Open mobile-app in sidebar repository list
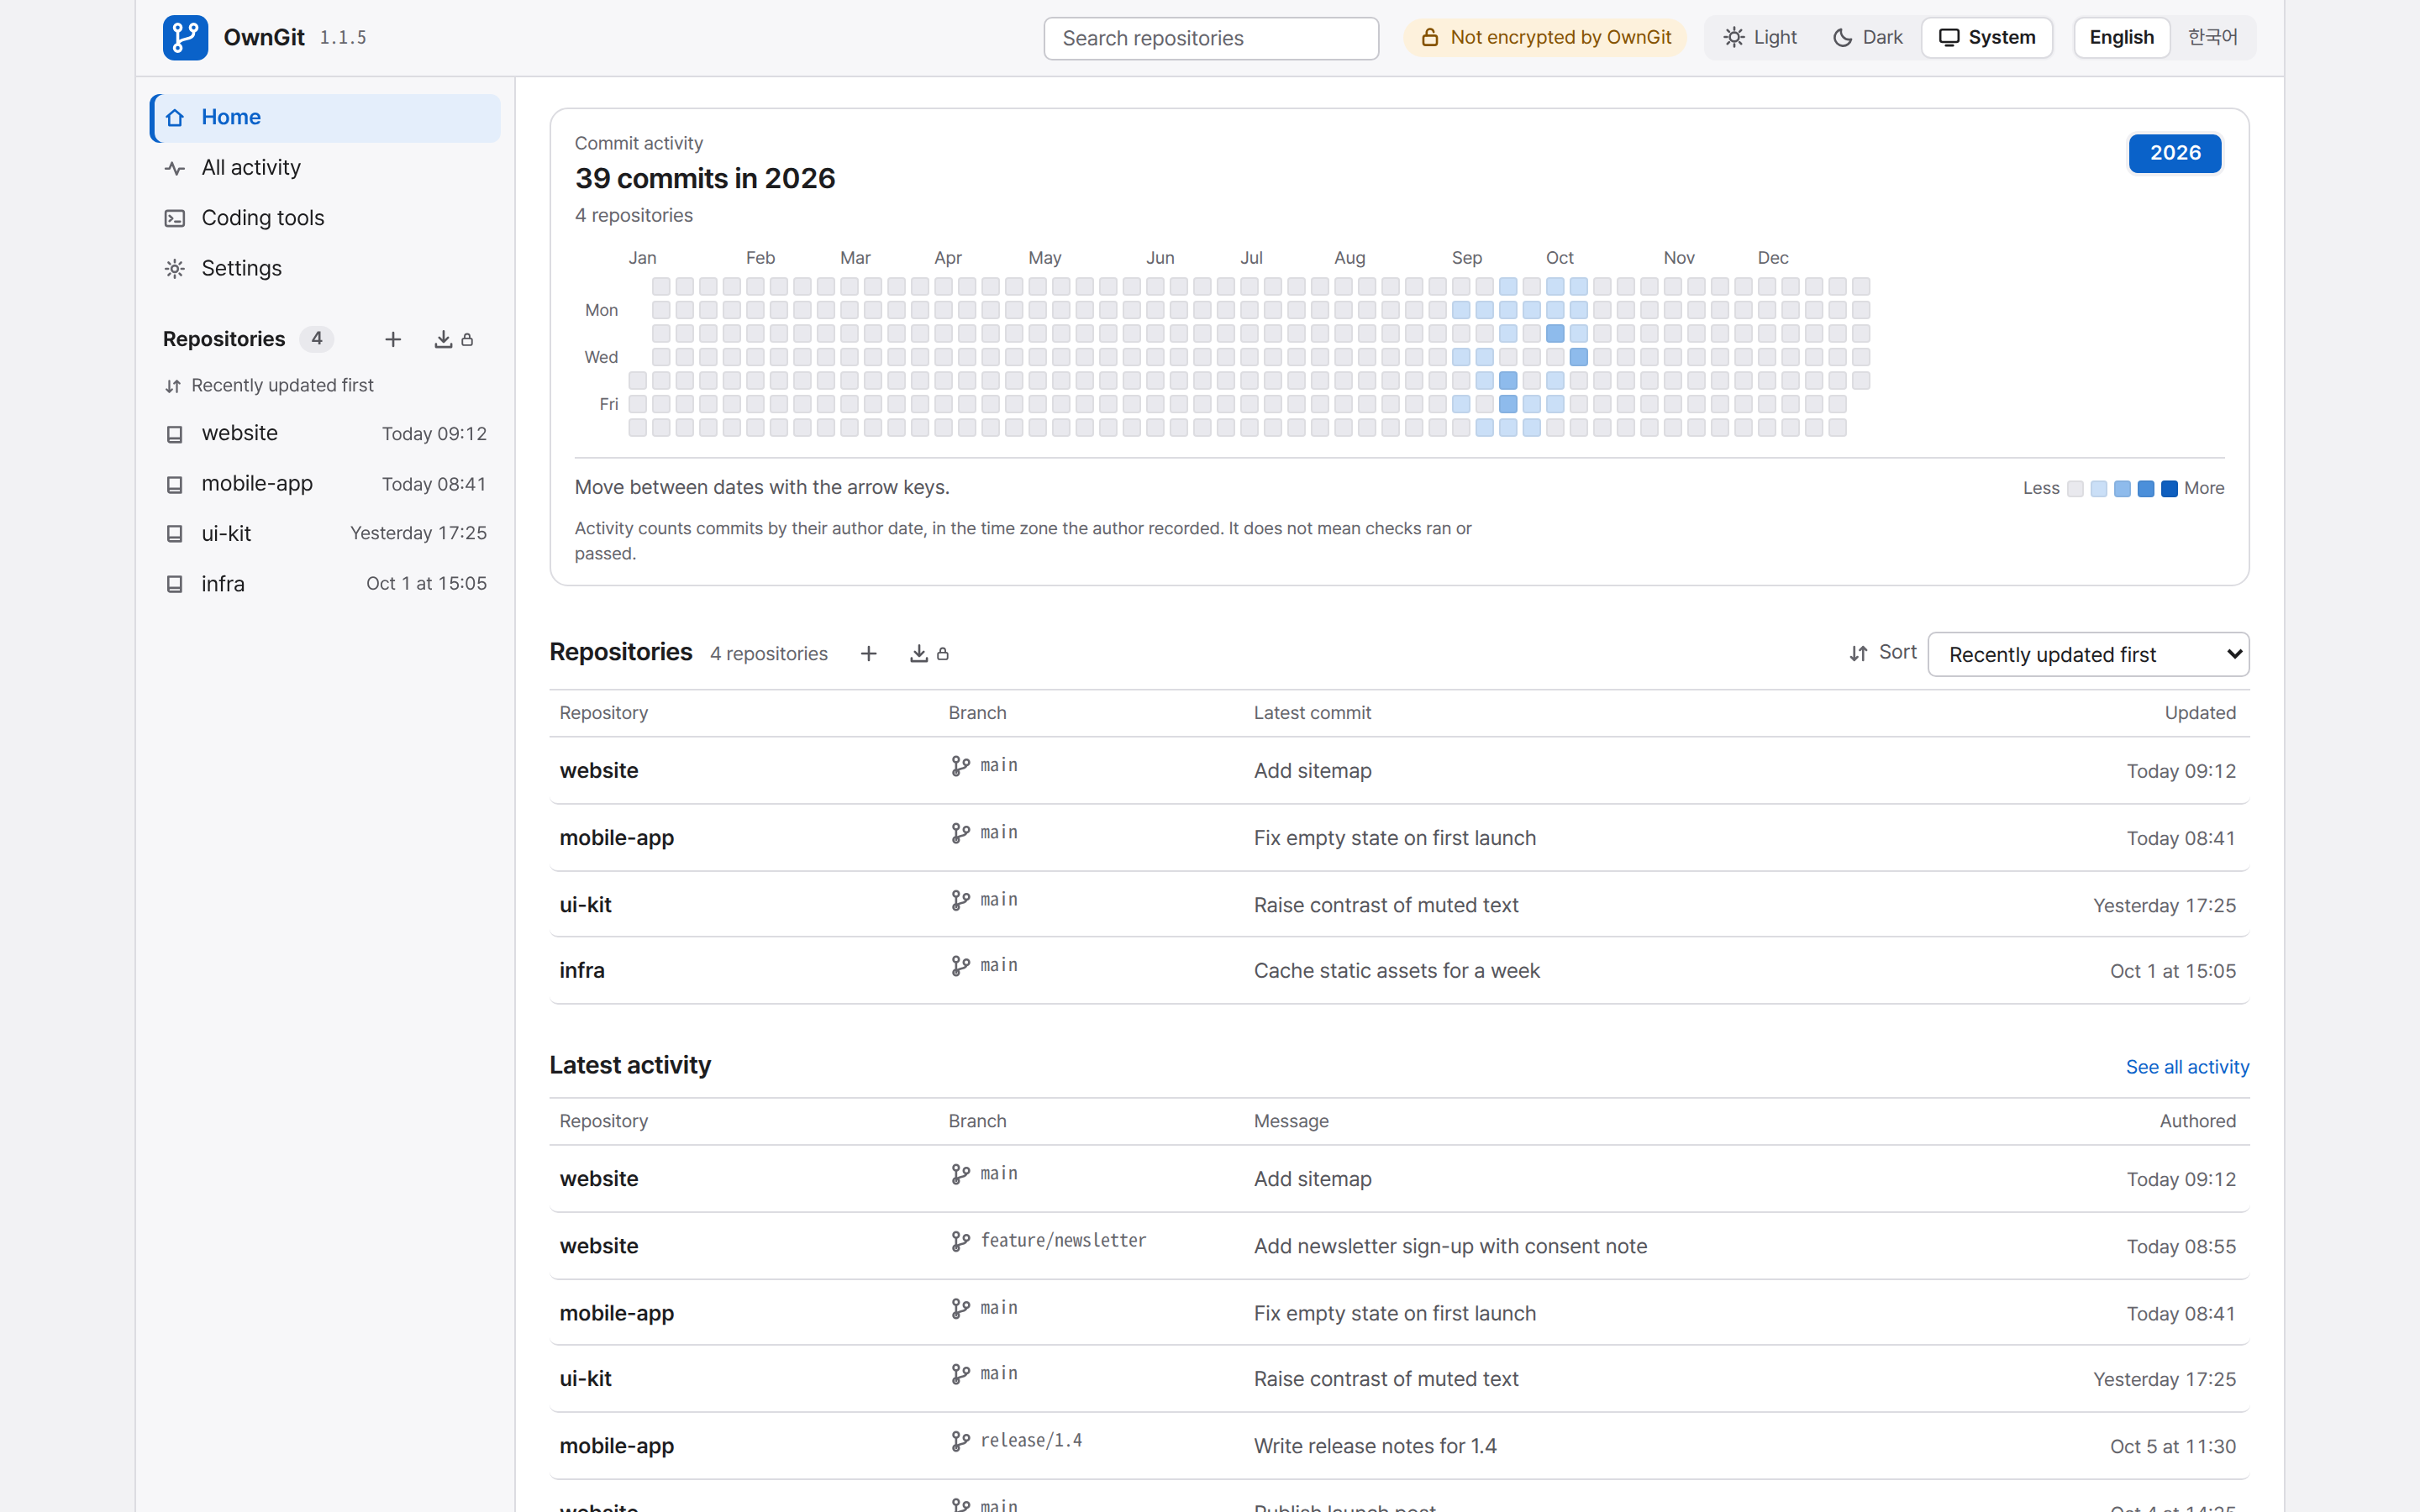Screen dimensions: 2420x1512 pos(325,484)
